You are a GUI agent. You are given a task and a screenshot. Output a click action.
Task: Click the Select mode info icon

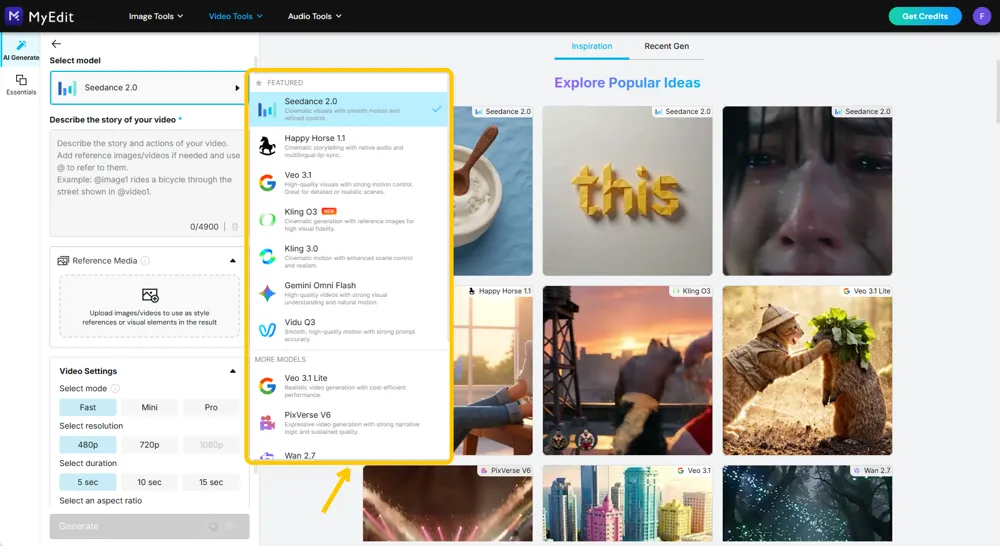click(x=115, y=388)
